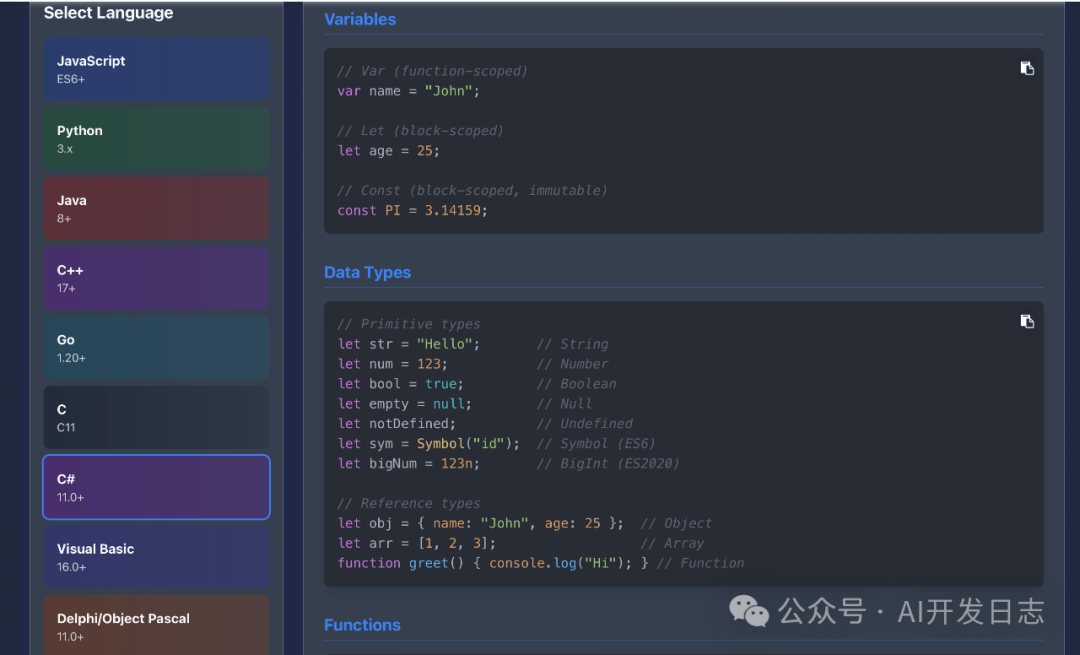Copy the Data Types code snippet
Image resolution: width=1080 pixels, height=655 pixels.
(x=1027, y=322)
